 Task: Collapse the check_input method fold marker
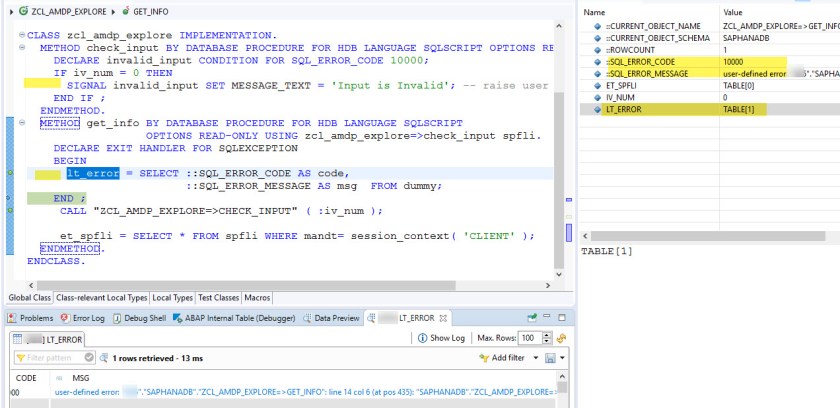tap(21, 48)
